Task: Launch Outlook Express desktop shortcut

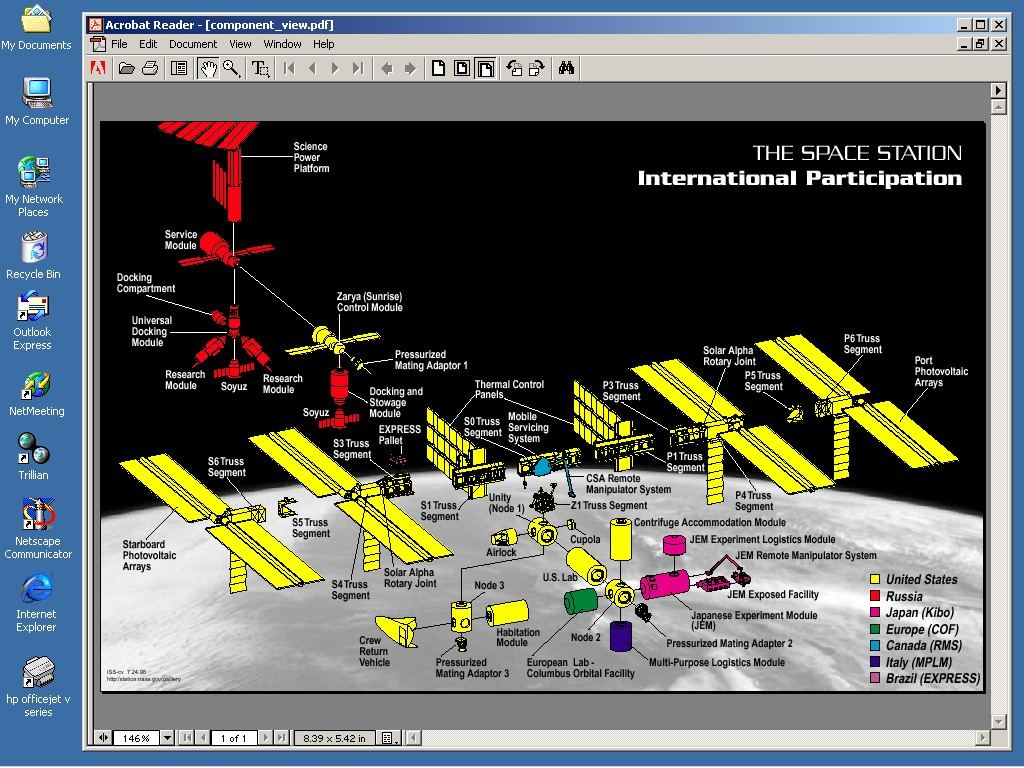Action: click(32, 321)
